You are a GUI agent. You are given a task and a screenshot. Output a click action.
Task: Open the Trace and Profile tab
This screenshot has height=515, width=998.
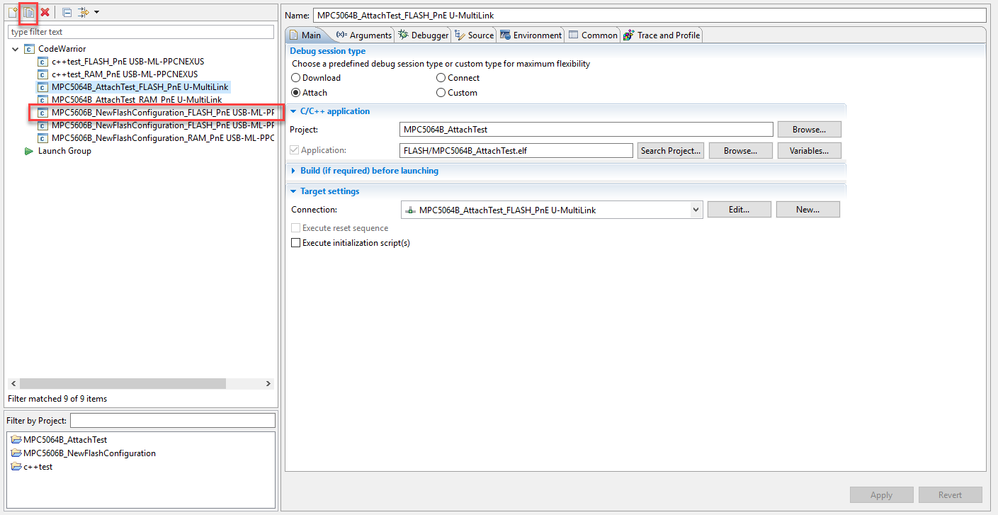pos(661,35)
